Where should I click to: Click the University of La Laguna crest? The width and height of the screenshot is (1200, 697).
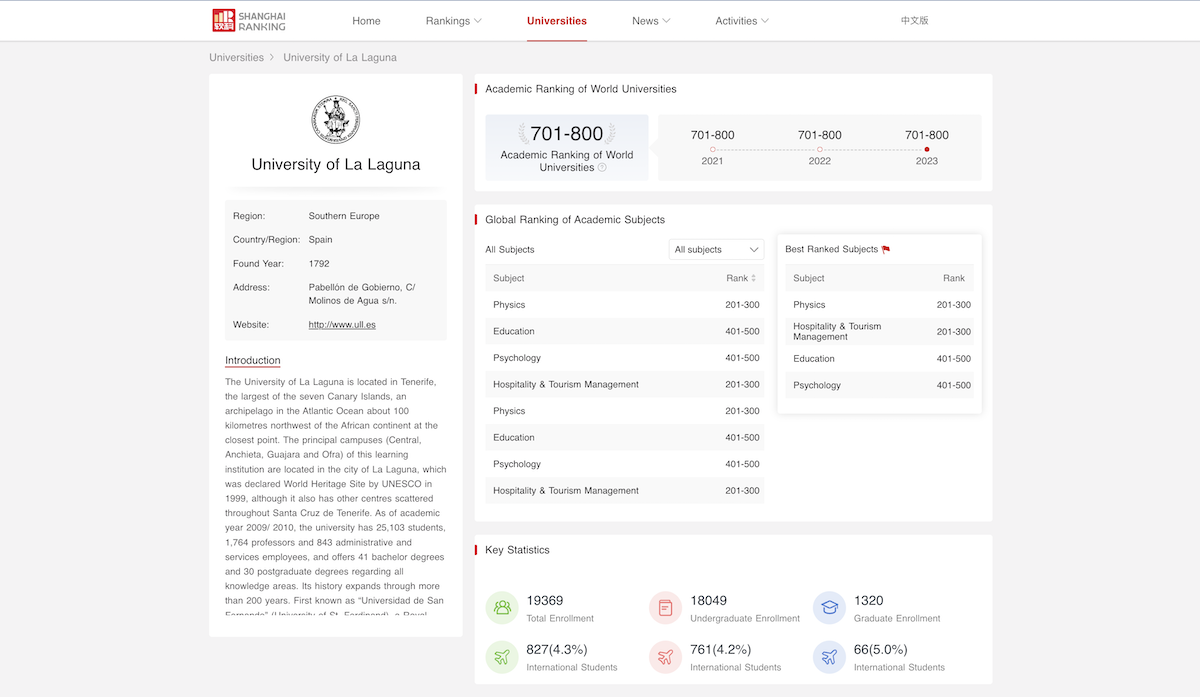[336, 120]
